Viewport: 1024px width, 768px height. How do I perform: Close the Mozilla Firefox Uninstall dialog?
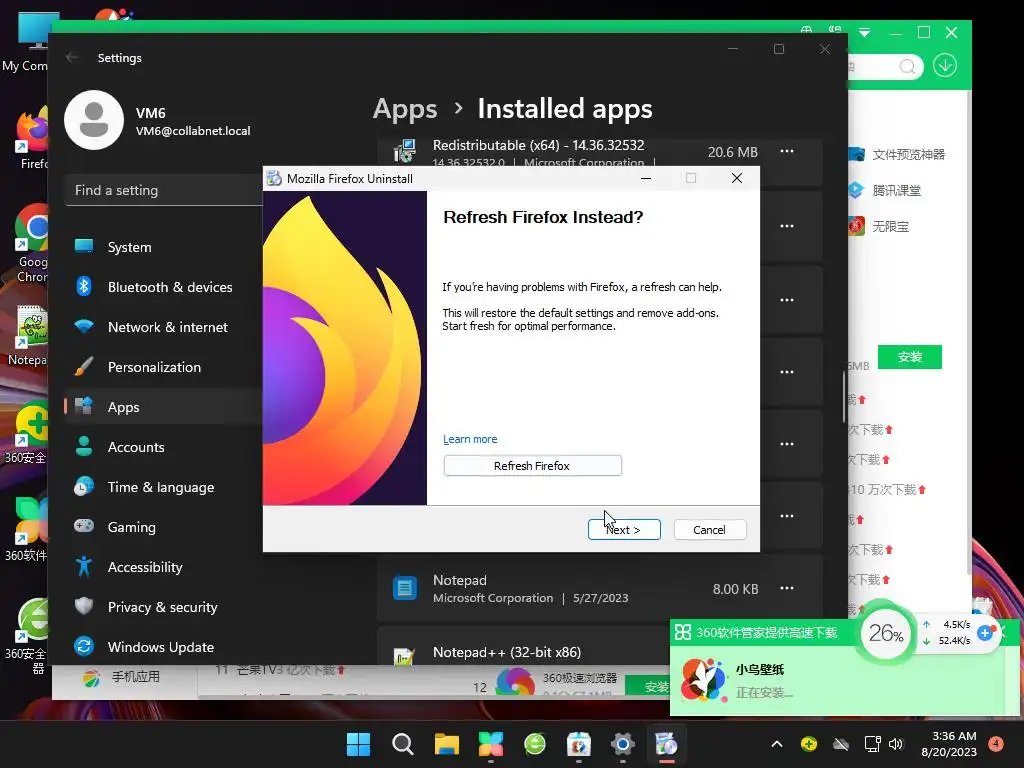pos(737,178)
